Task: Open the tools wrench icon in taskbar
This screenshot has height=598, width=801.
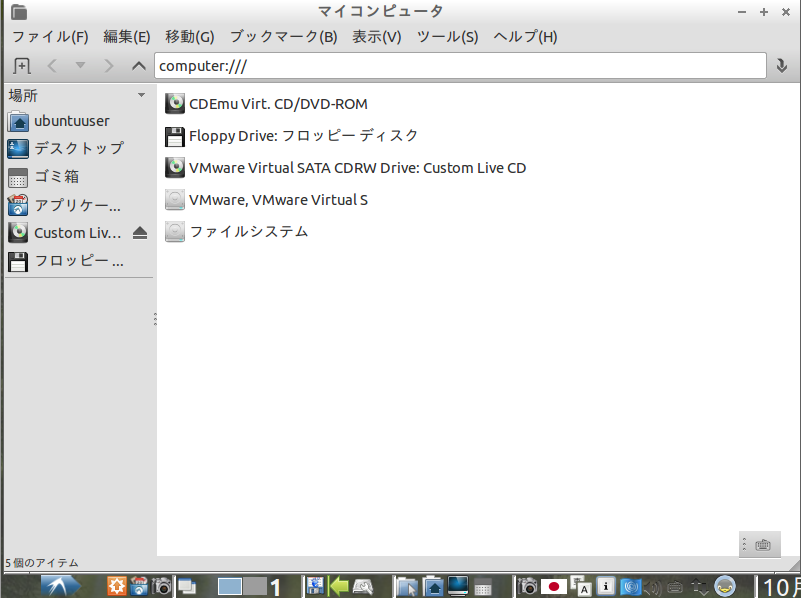Action: [363, 587]
